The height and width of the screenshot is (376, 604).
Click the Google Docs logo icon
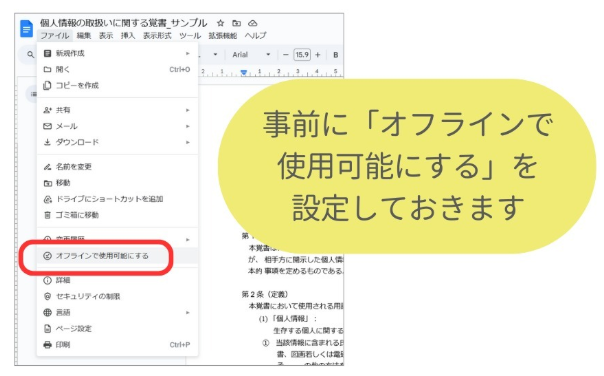(x=26, y=29)
